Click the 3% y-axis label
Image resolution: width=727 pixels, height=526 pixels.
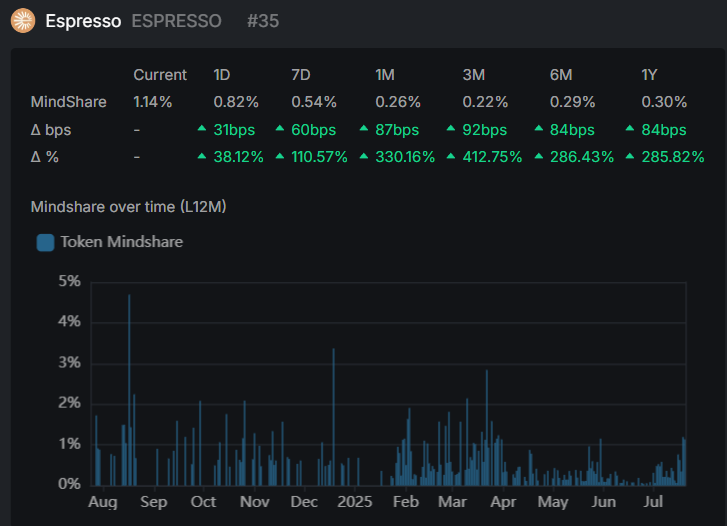coord(70,363)
